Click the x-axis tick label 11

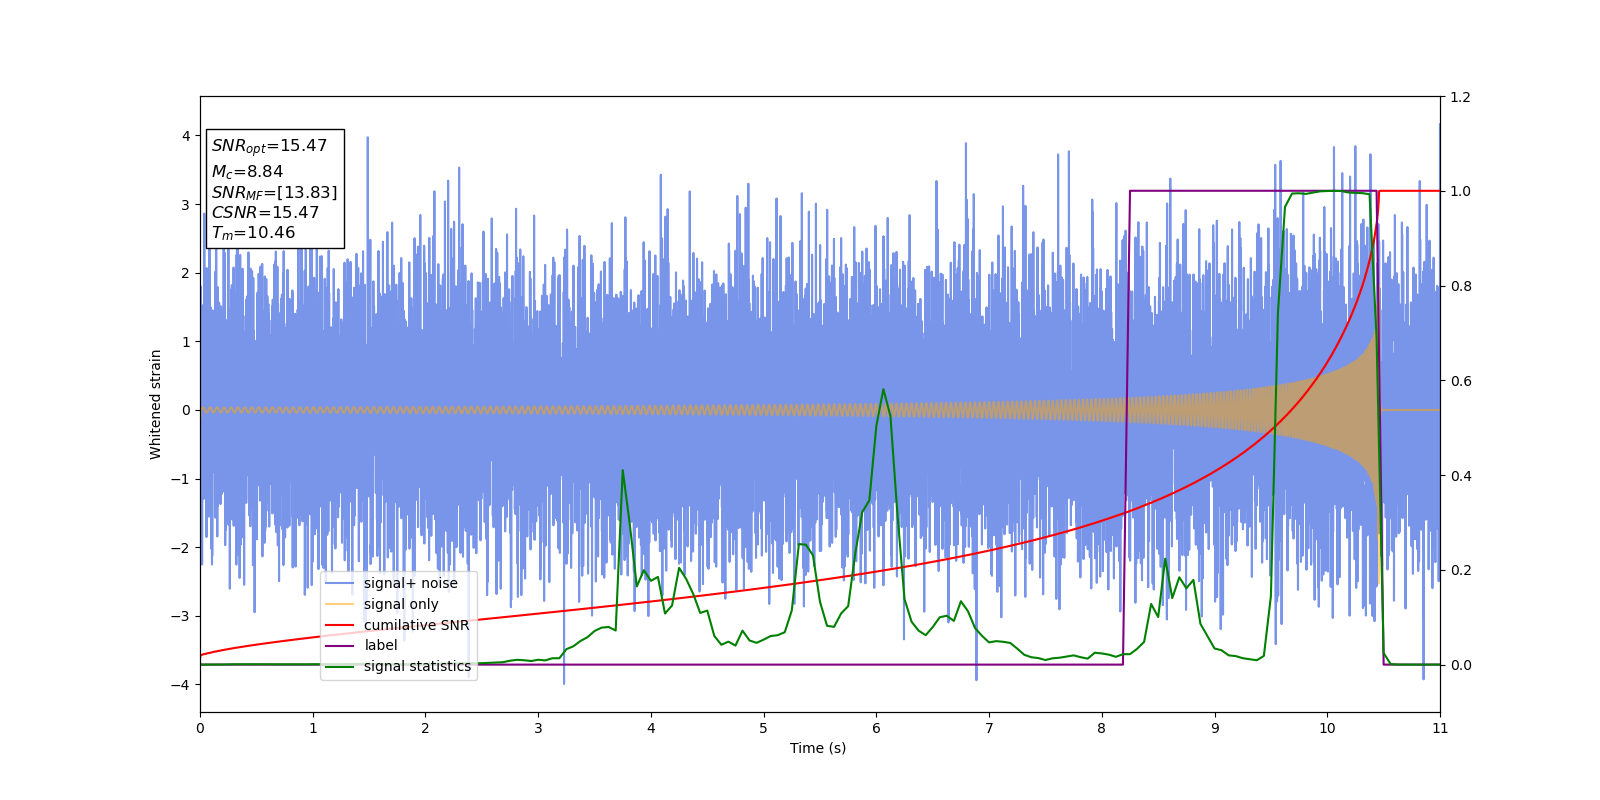(x=1440, y=728)
